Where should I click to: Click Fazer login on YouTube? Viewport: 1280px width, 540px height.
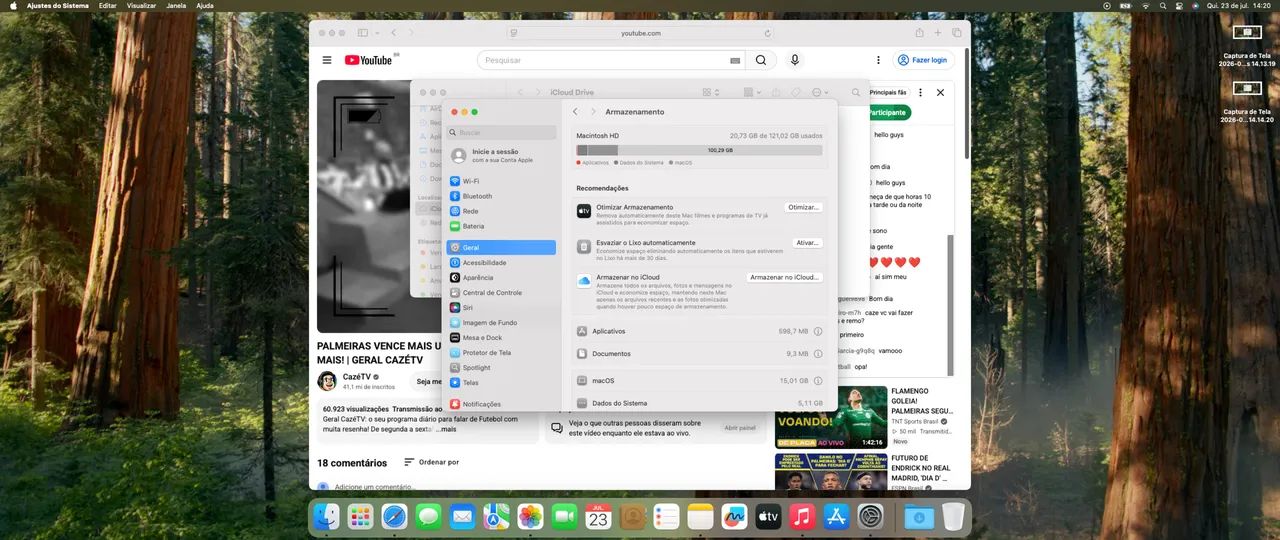[x=922, y=60]
